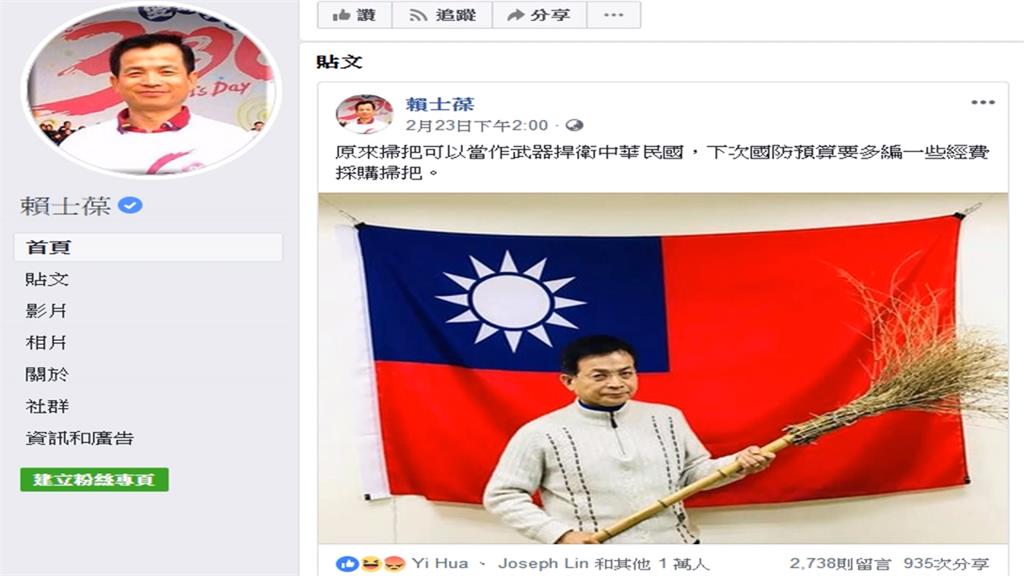Click the angry reaction icon

[394, 564]
